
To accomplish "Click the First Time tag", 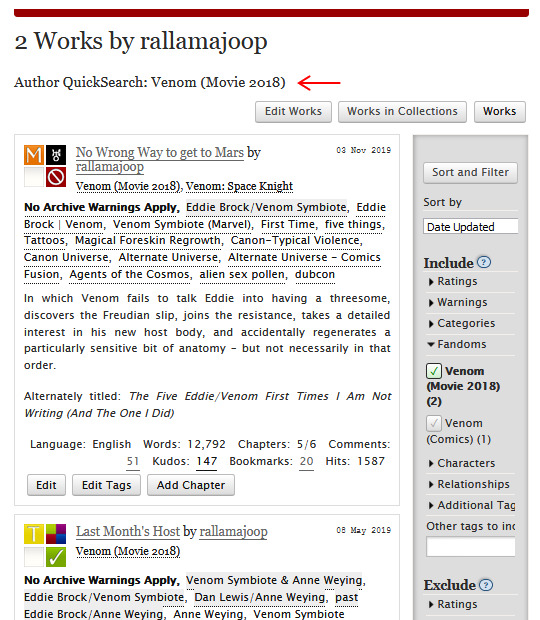I will (288, 224).
